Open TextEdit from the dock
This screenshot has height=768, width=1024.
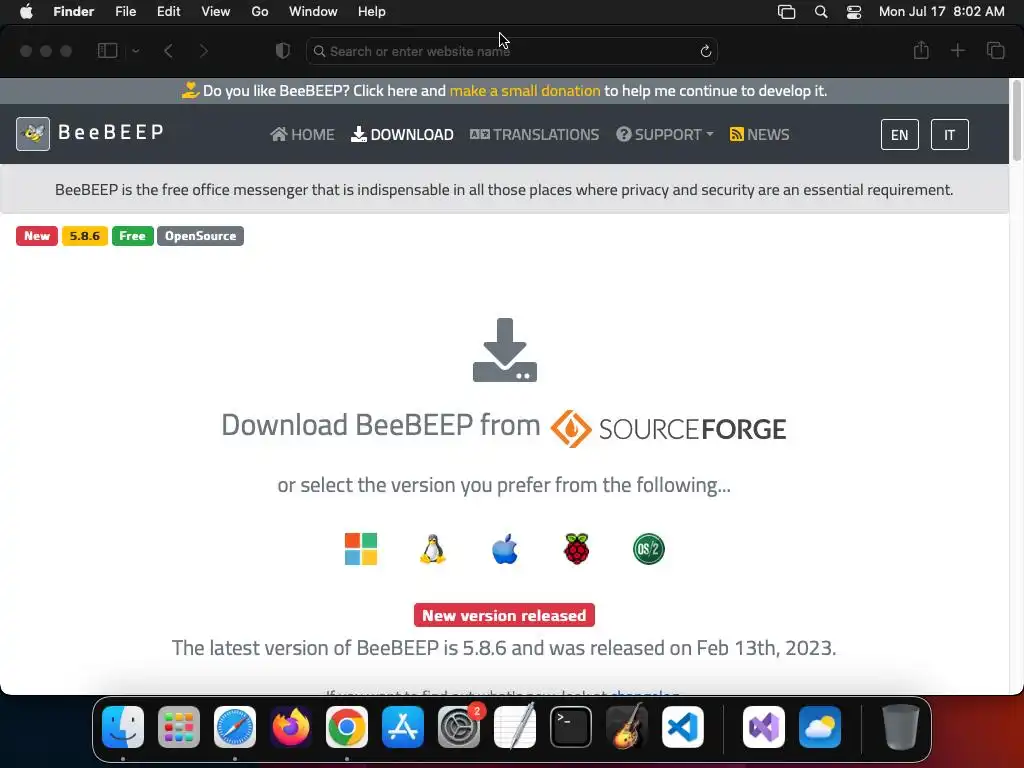pyautogui.click(x=515, y=727)
